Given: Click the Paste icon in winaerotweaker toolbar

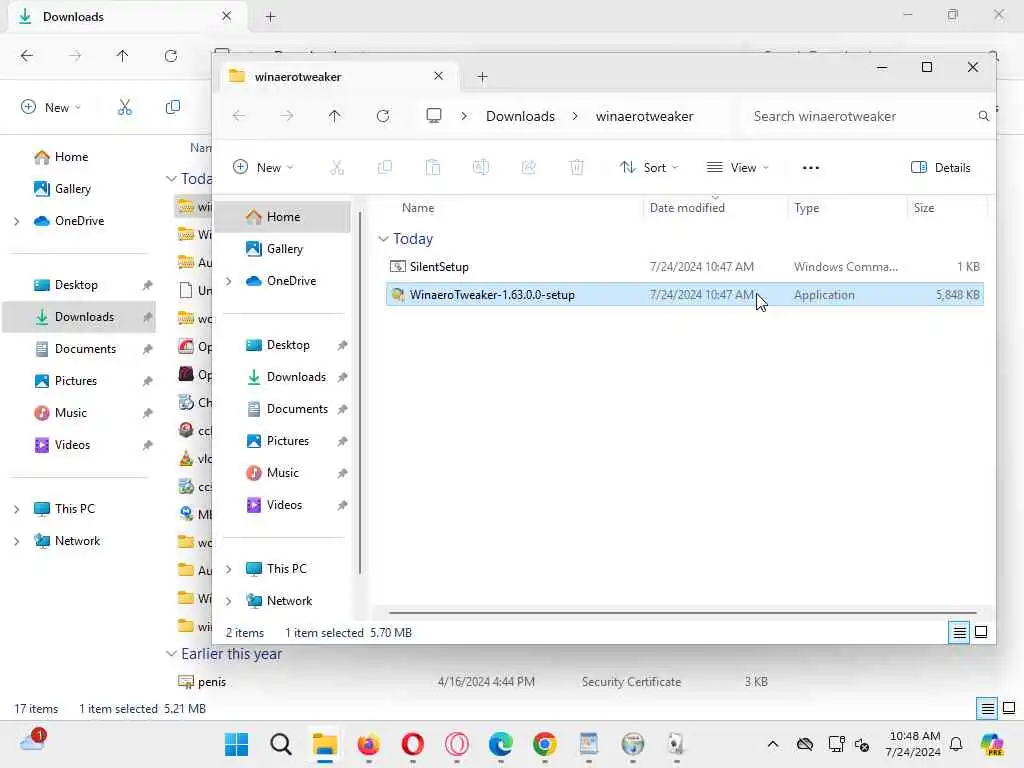Looking at the screenshot, I should 432,168.
